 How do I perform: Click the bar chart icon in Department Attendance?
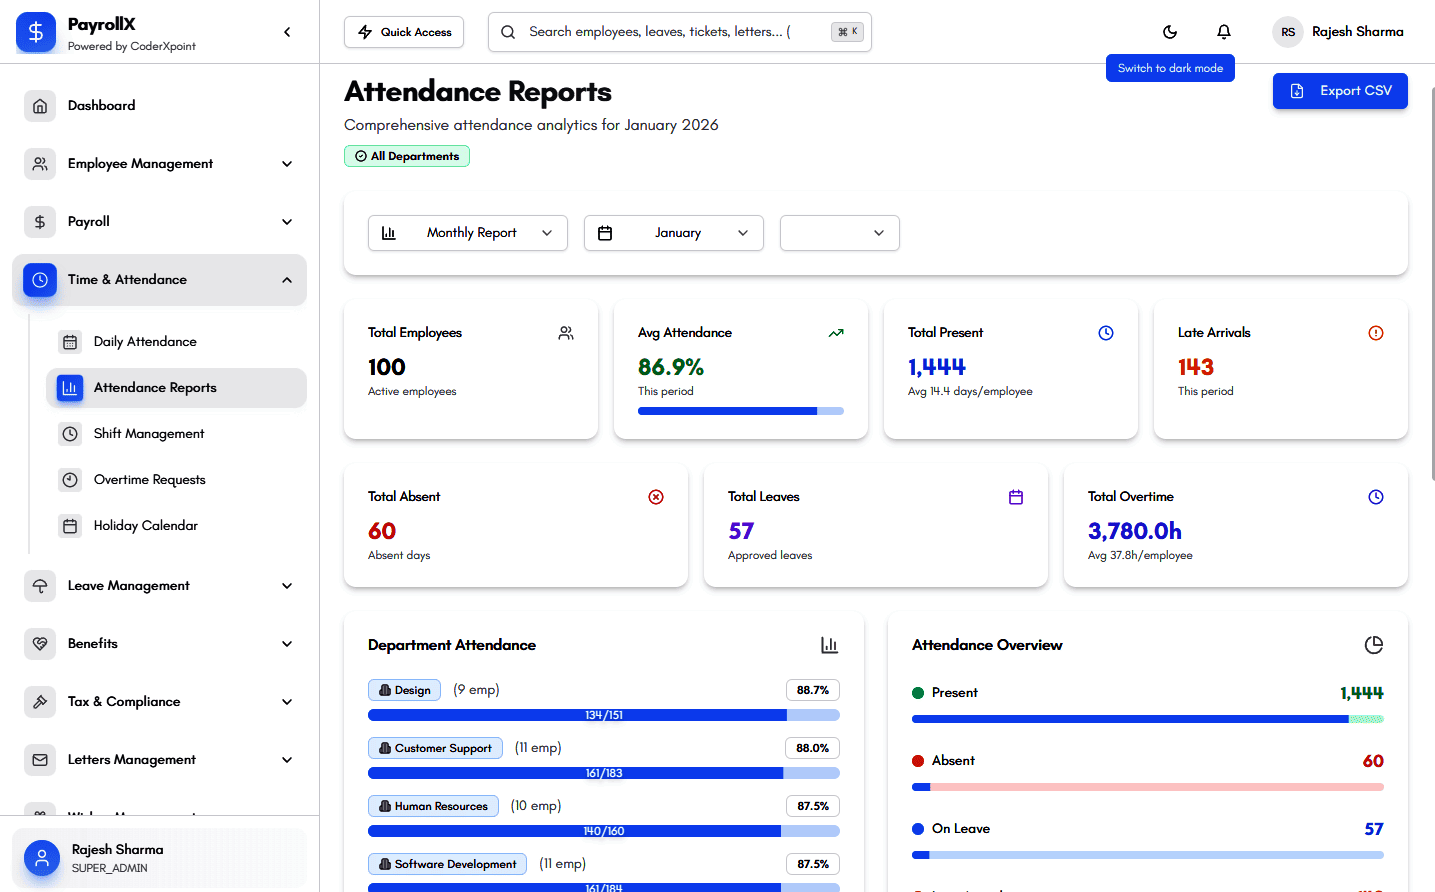pos(829,645)
